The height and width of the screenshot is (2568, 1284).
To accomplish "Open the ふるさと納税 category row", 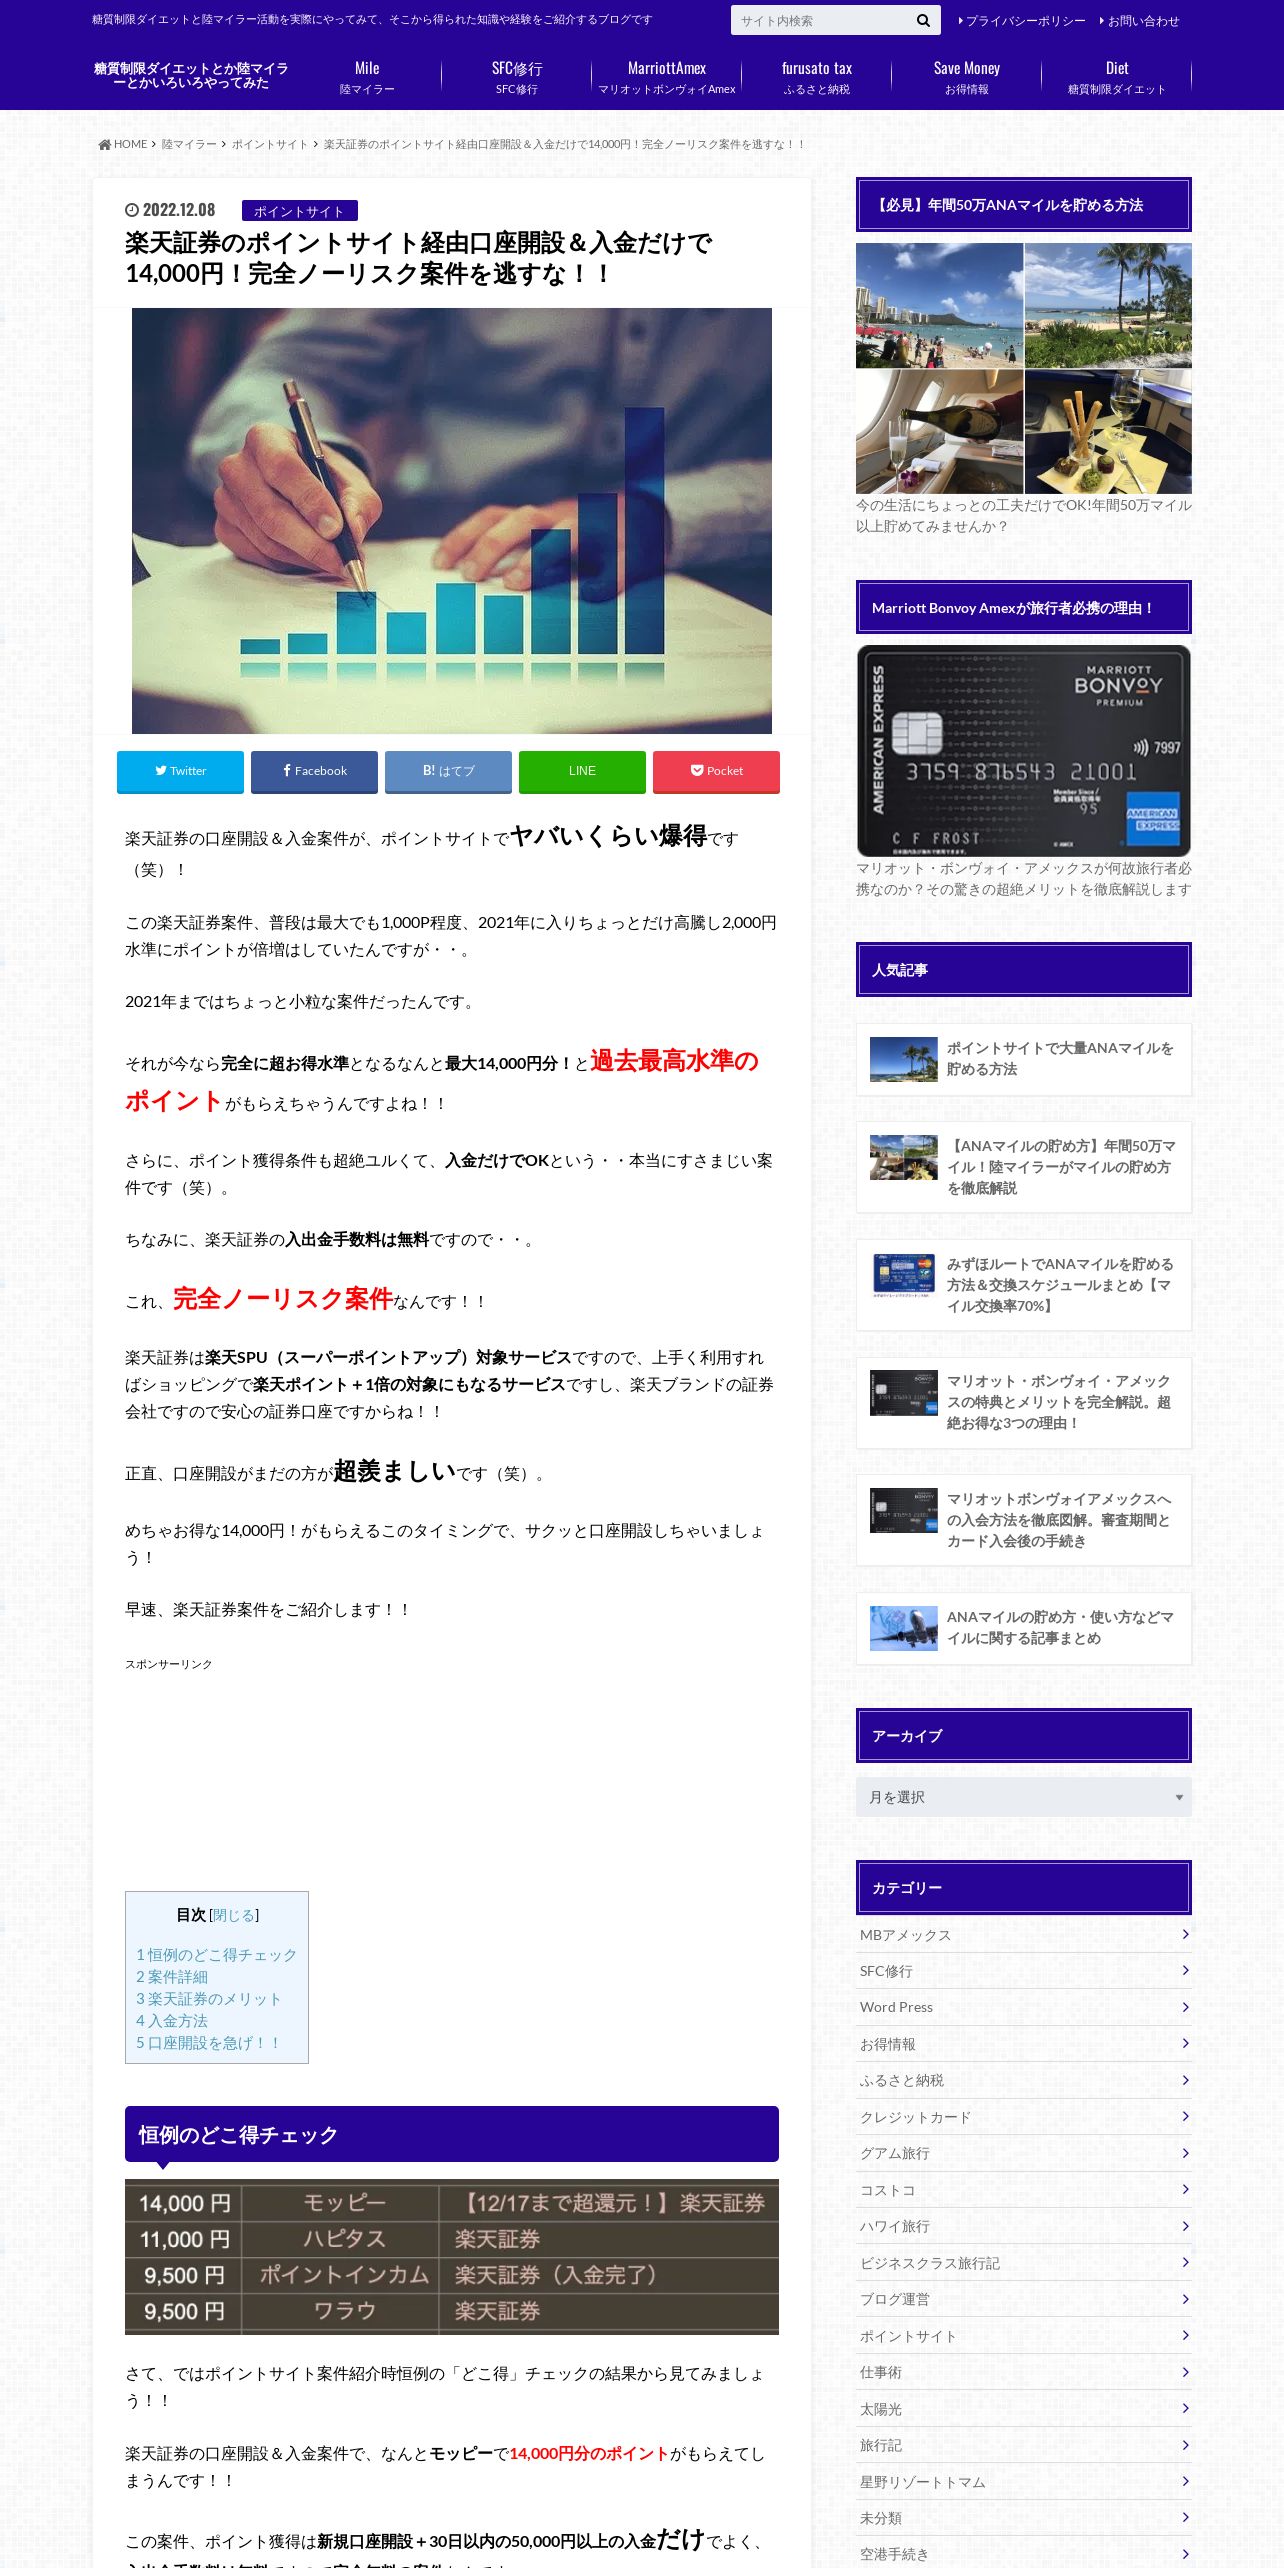I will tap(1023, 2080).
